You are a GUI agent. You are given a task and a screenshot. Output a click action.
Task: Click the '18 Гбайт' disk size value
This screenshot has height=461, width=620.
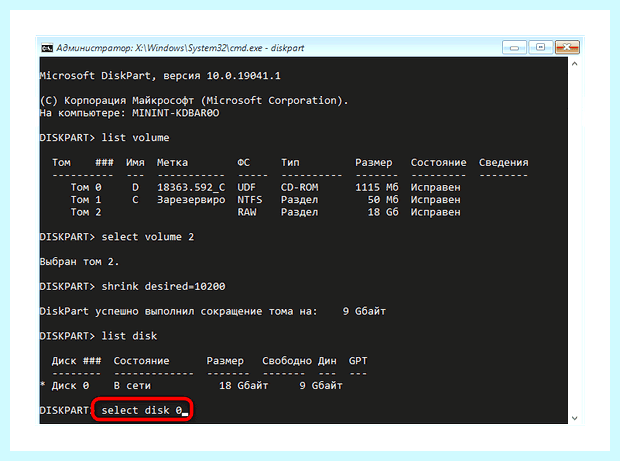[244, 385]
